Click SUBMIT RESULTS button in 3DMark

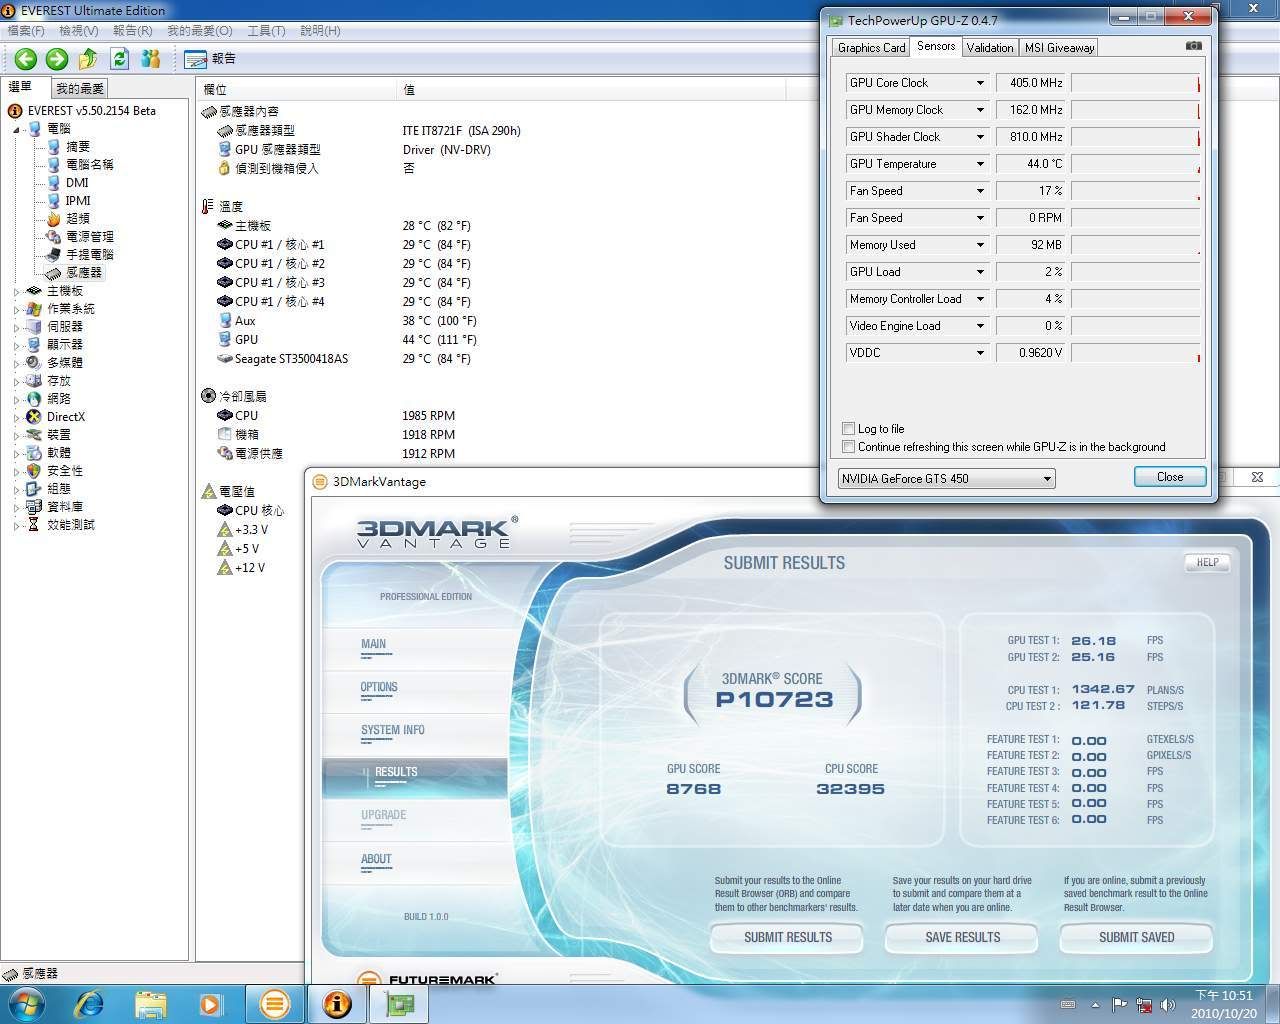788,937
